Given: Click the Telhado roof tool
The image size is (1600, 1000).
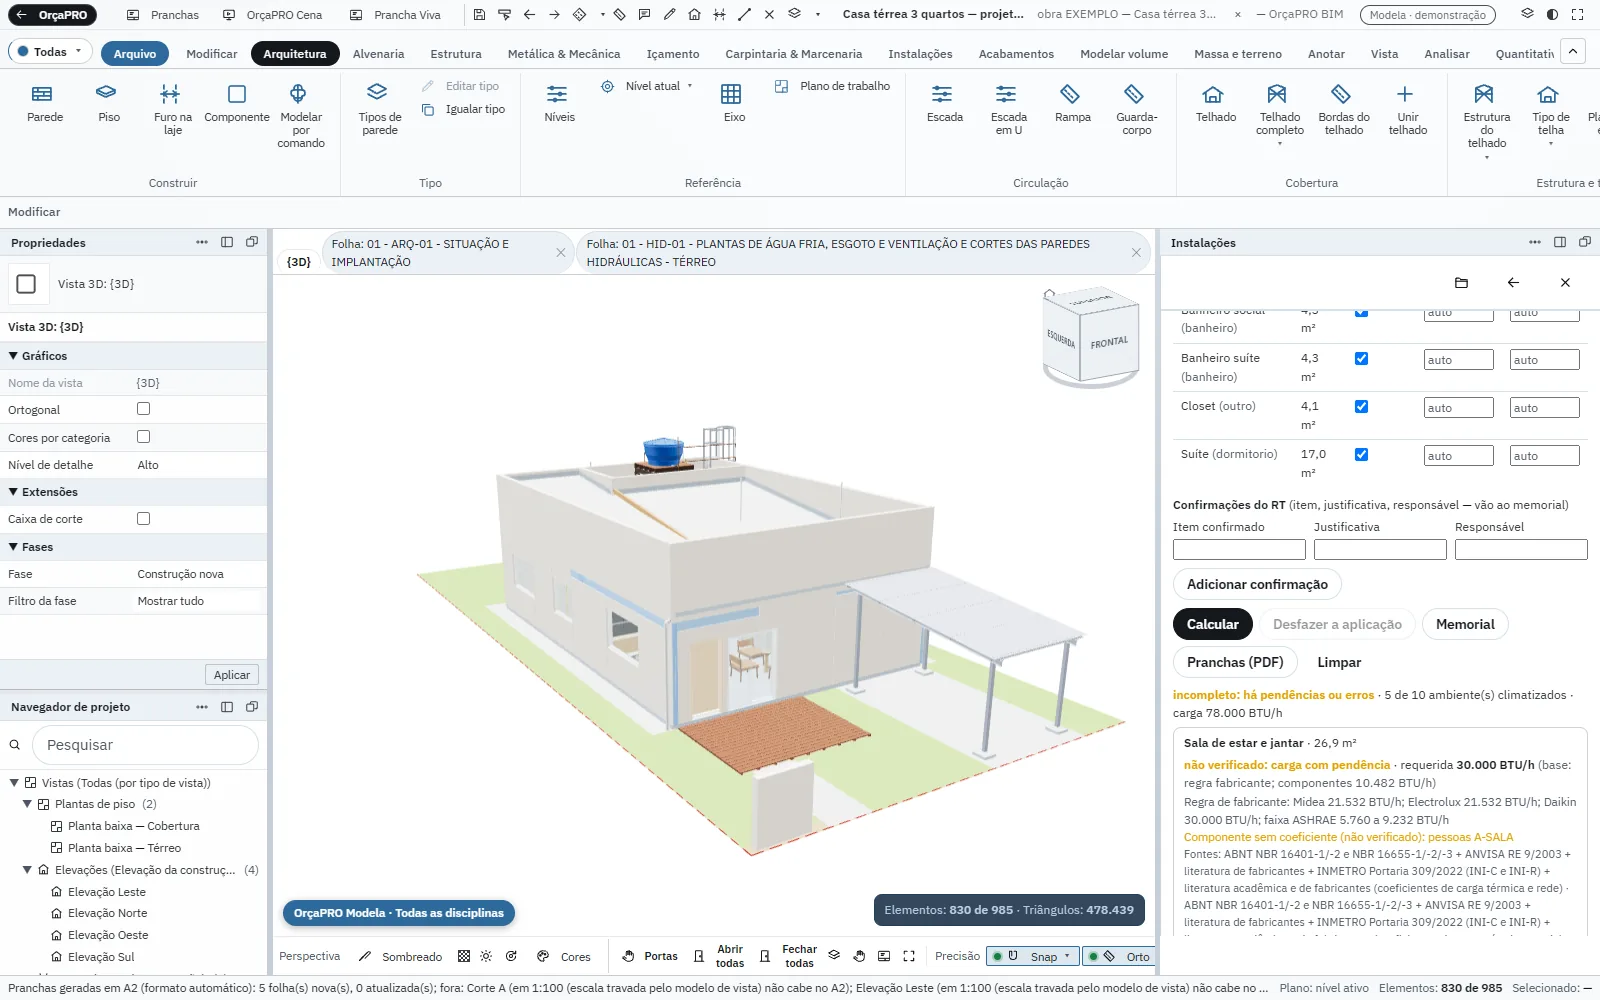Looking at the screenshot, I should click(x=1215, y=104).
